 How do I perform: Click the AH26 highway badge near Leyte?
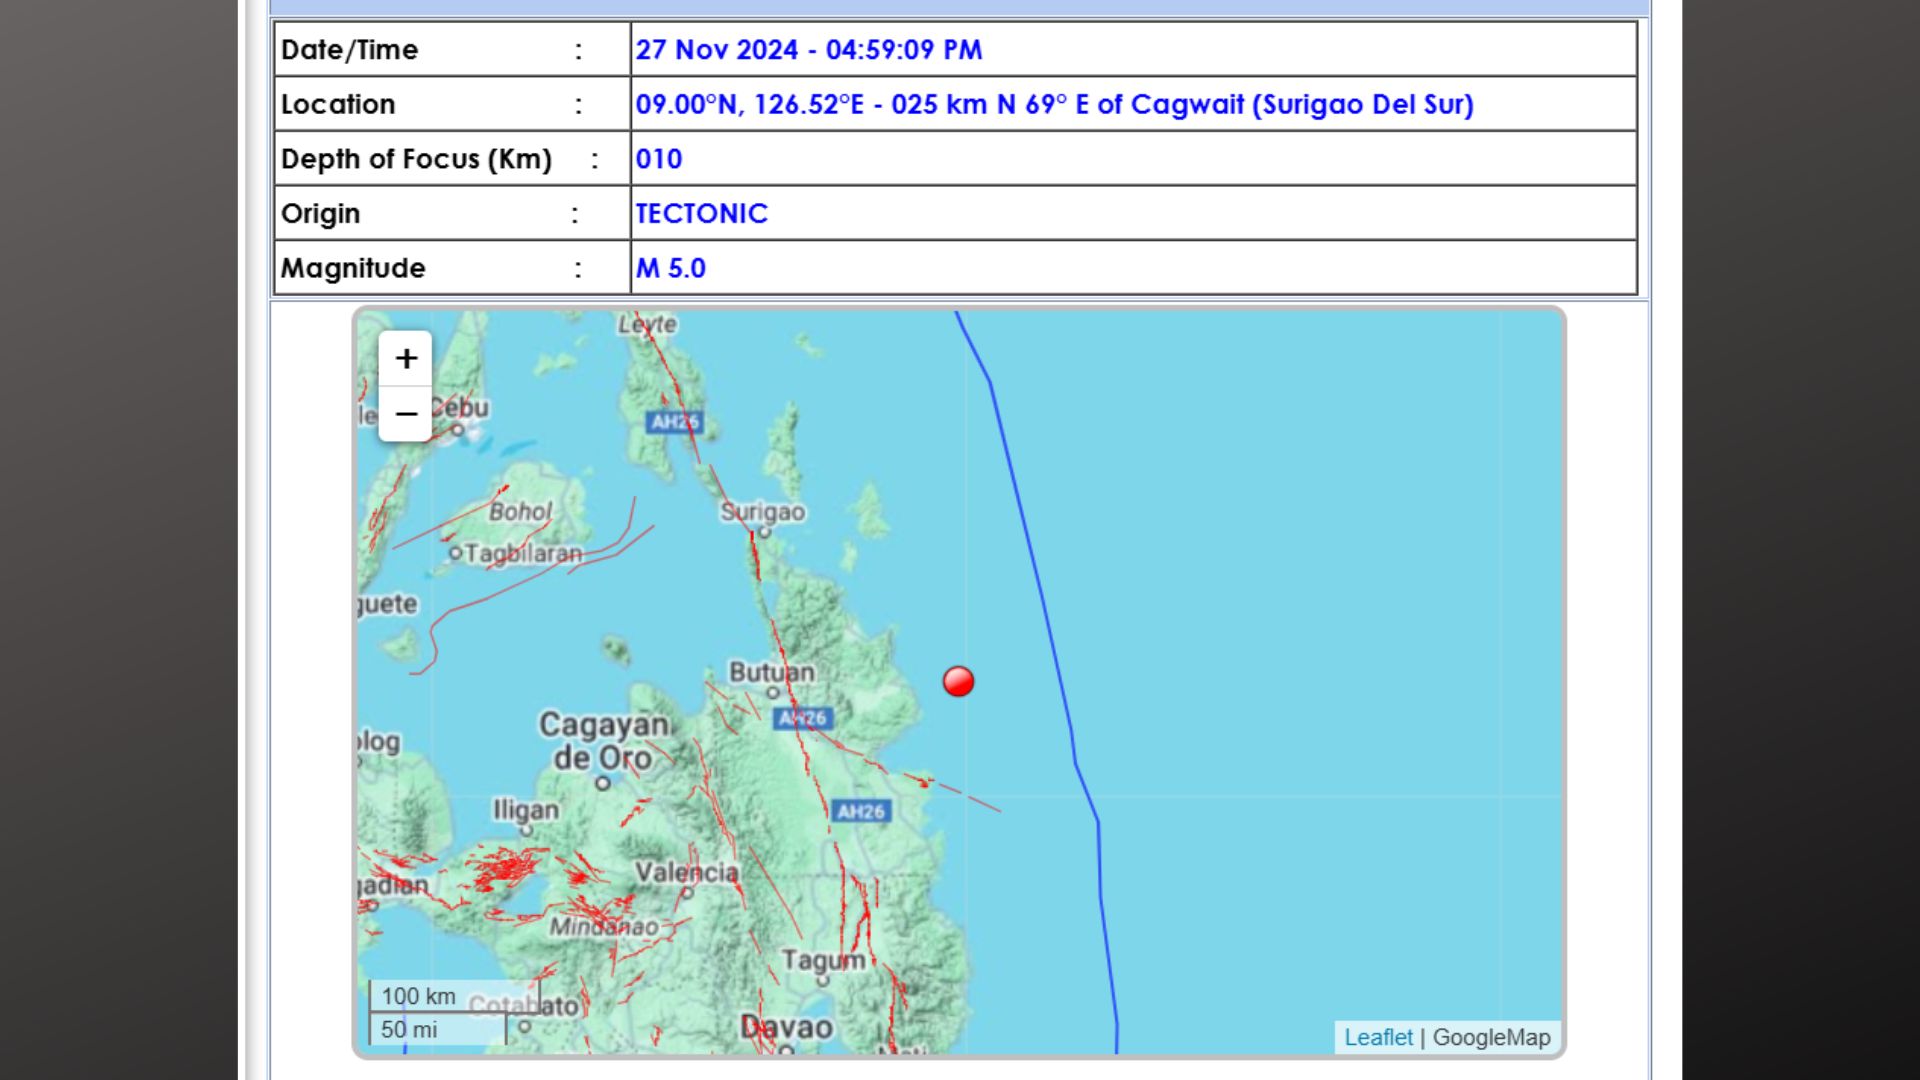click(674, 422)
